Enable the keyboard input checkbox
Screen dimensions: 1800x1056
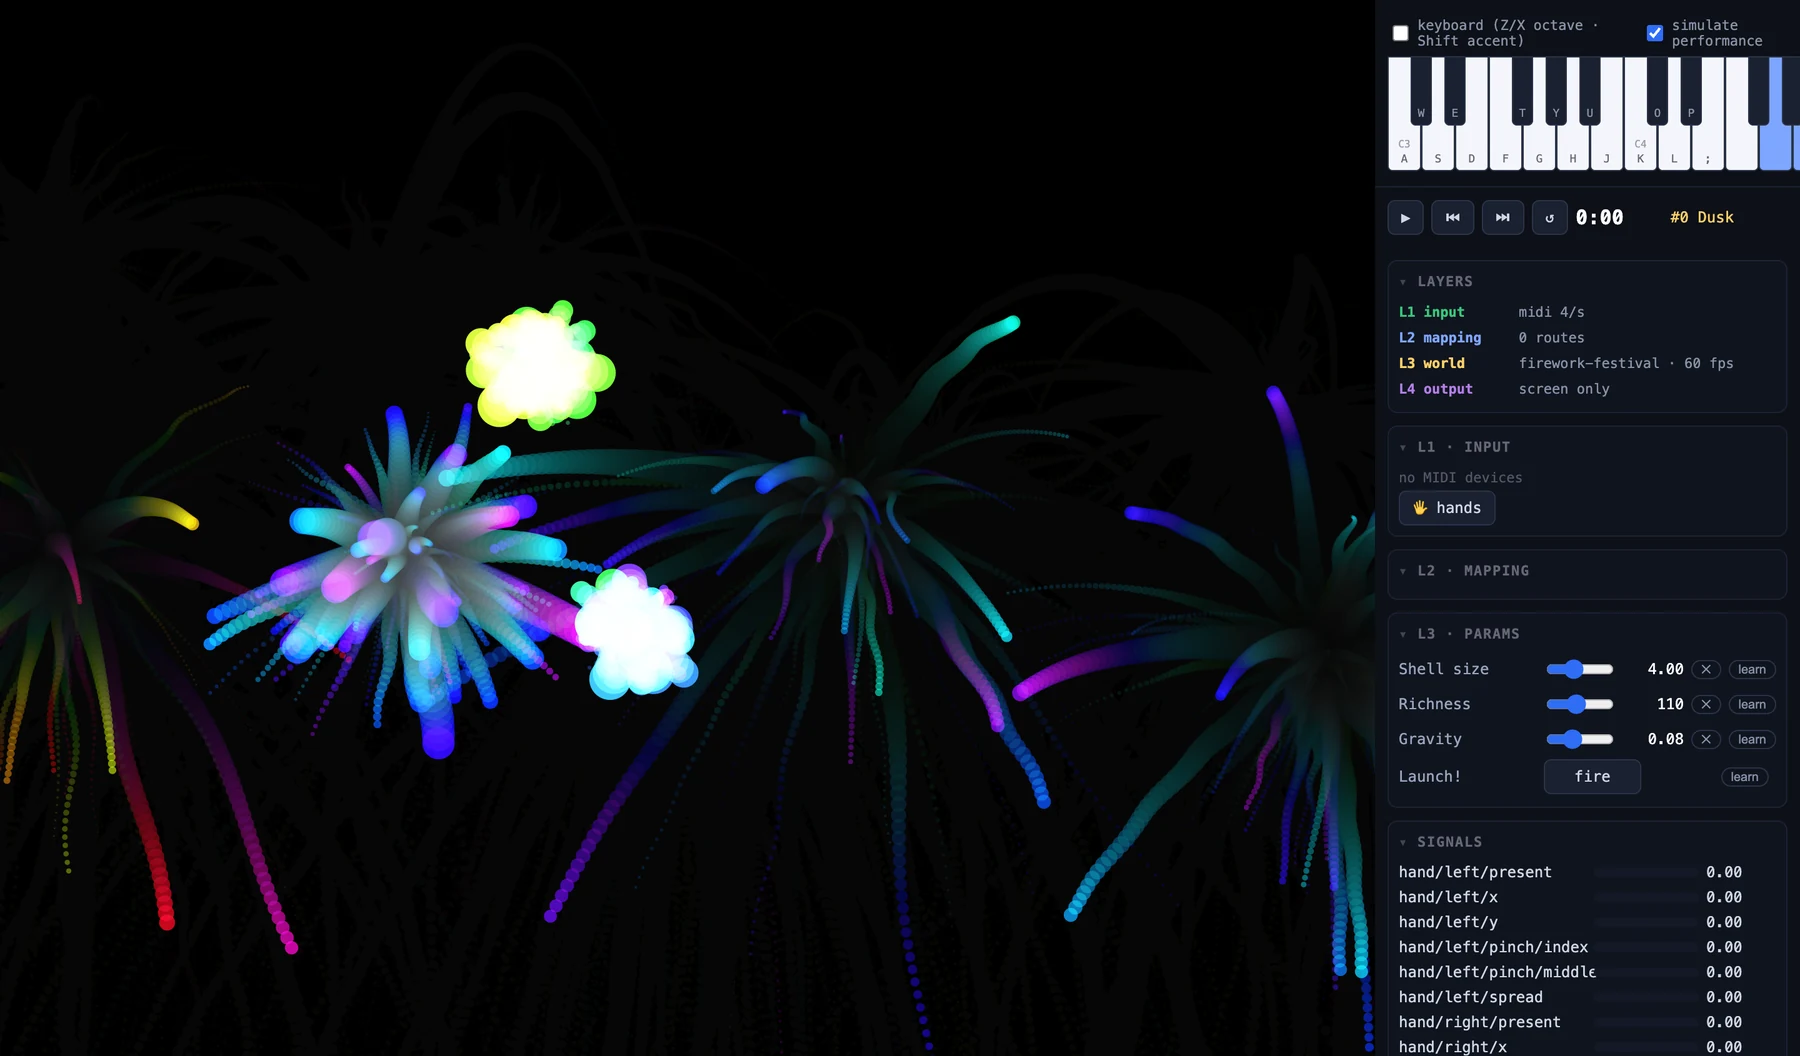[1400, 33]
